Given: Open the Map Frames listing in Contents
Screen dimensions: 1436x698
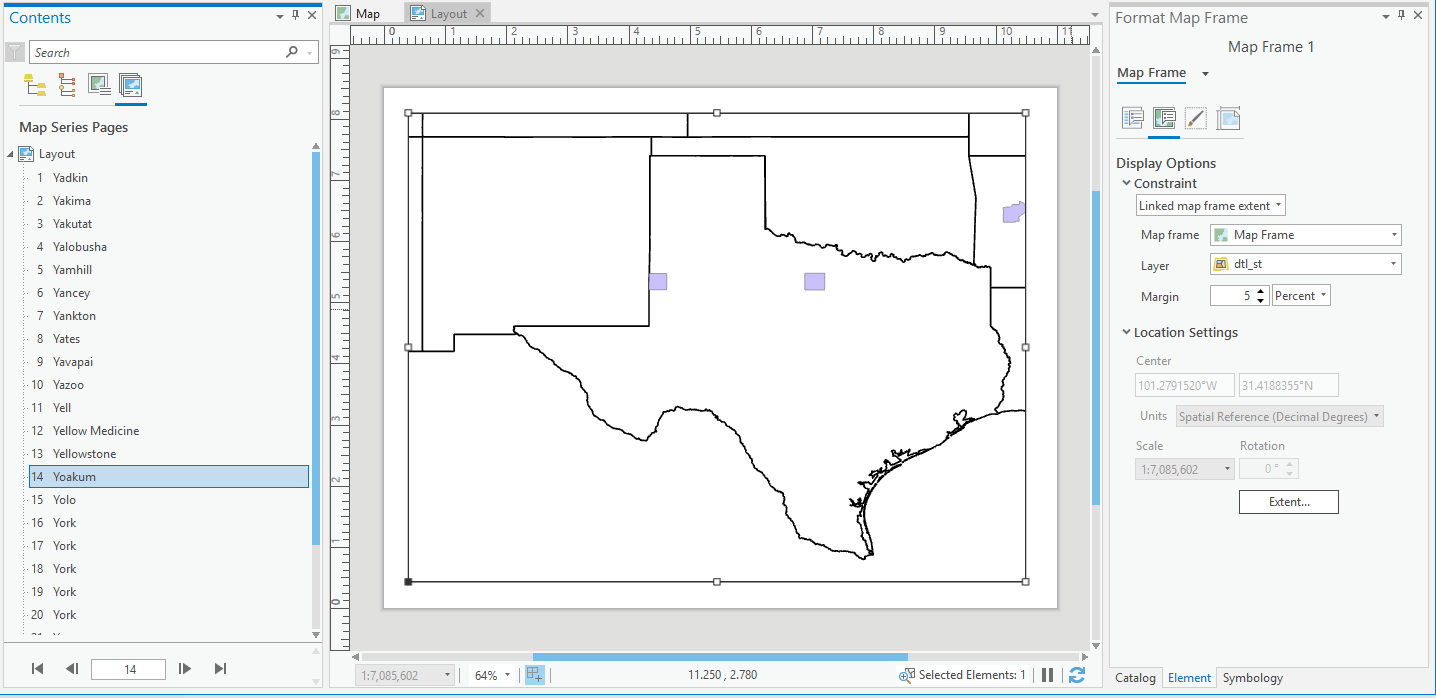Looking at the screenshot, I should pos(100,85).
